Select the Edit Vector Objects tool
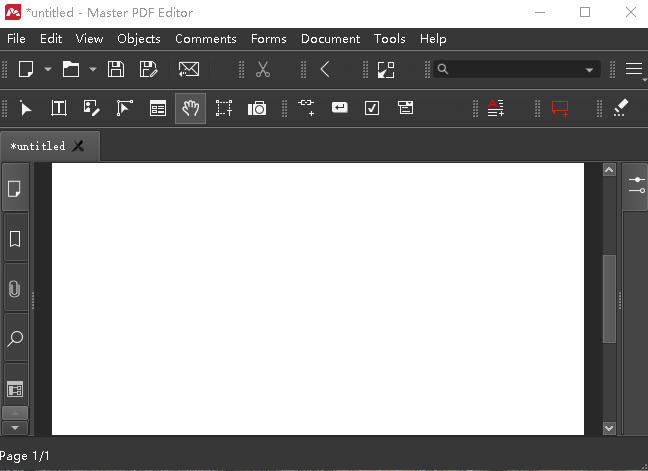648x471 pixels. (124, 108)
